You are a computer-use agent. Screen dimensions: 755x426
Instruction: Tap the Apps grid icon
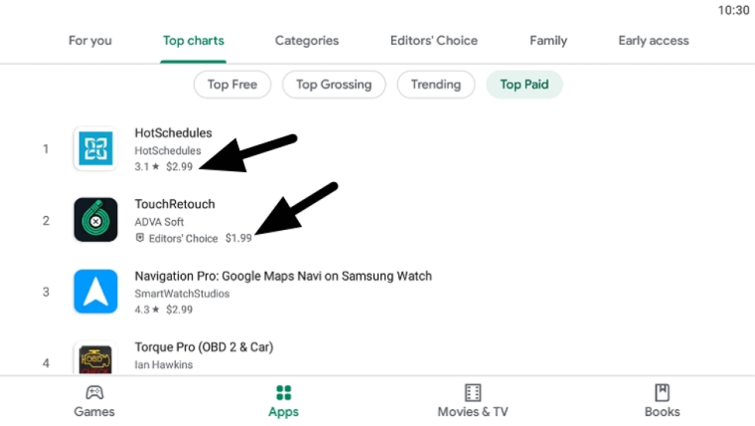284,393
